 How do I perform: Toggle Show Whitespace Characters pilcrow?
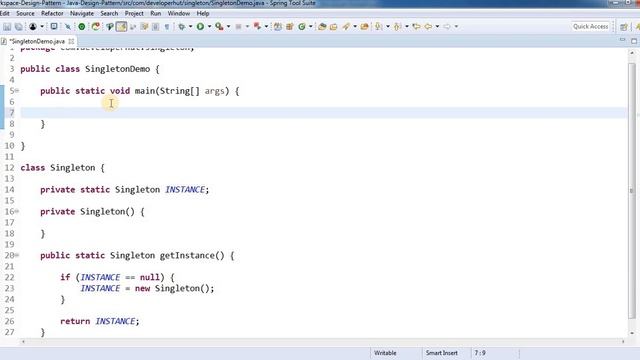(167, 27)
